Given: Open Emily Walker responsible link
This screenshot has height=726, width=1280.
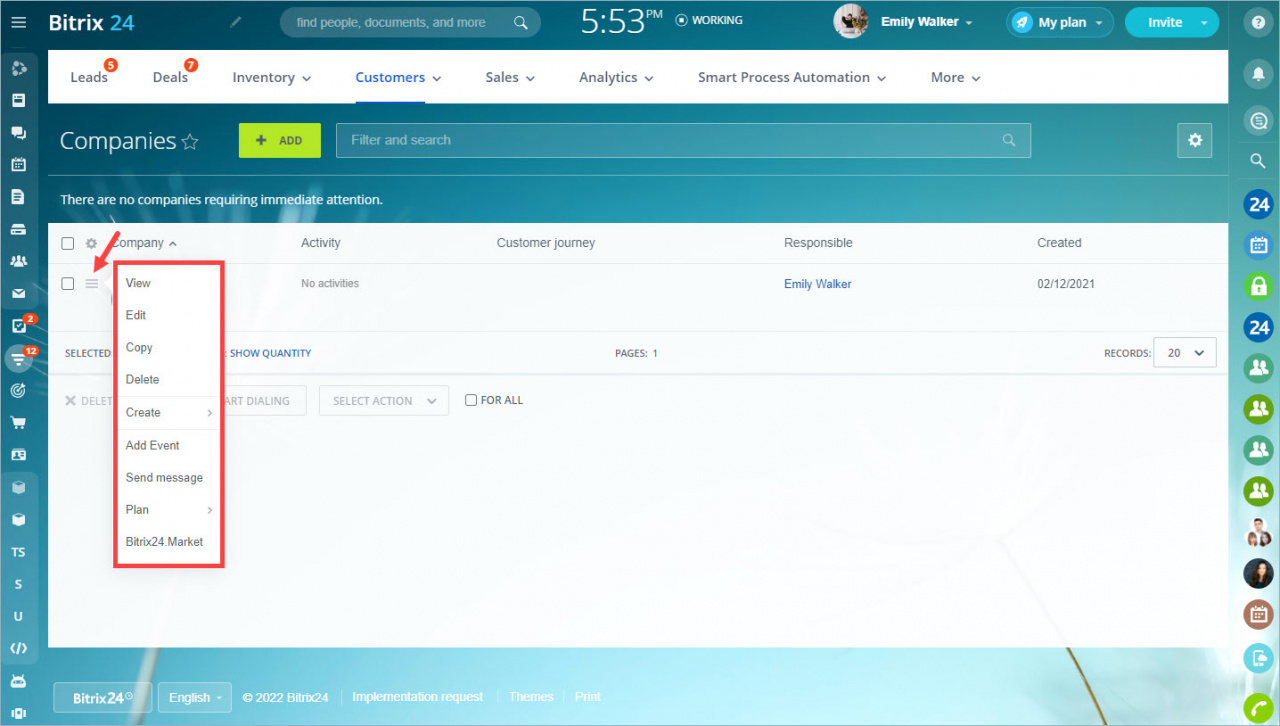Looking at the screenshot, I should click(x=818, y=284).
